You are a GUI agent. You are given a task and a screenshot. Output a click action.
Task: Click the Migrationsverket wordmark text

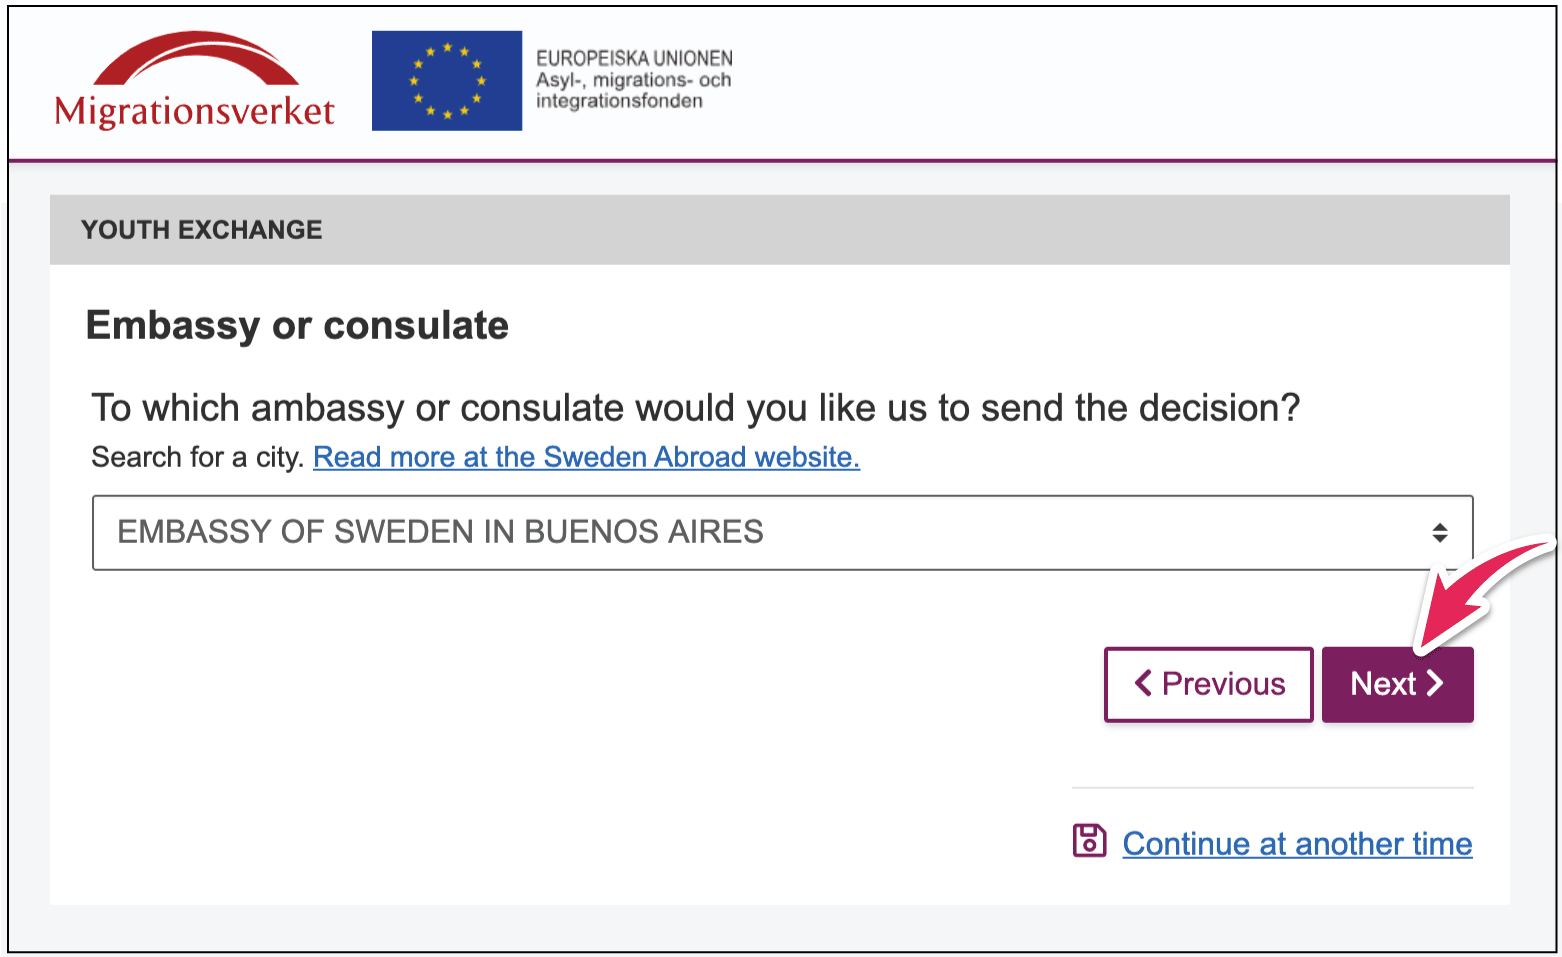[195, 111]
